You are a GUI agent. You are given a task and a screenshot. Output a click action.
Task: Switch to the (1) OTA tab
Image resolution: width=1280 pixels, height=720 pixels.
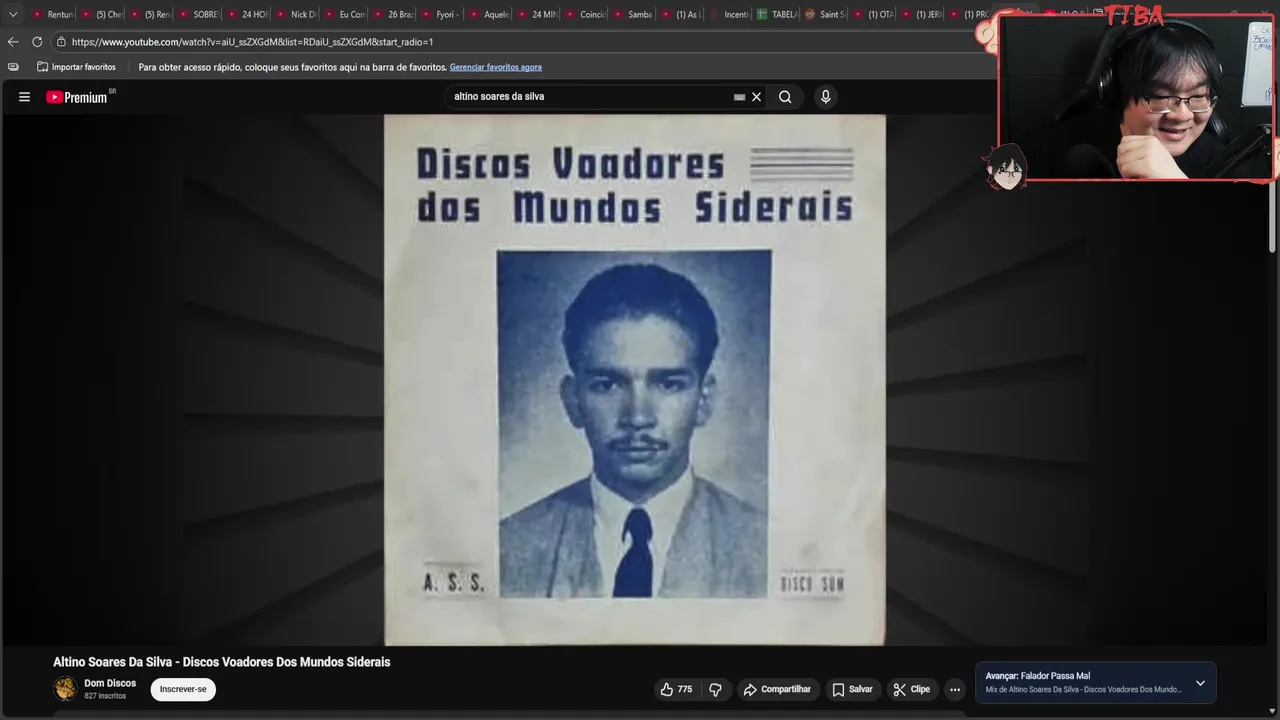click(x=875, y=15)
